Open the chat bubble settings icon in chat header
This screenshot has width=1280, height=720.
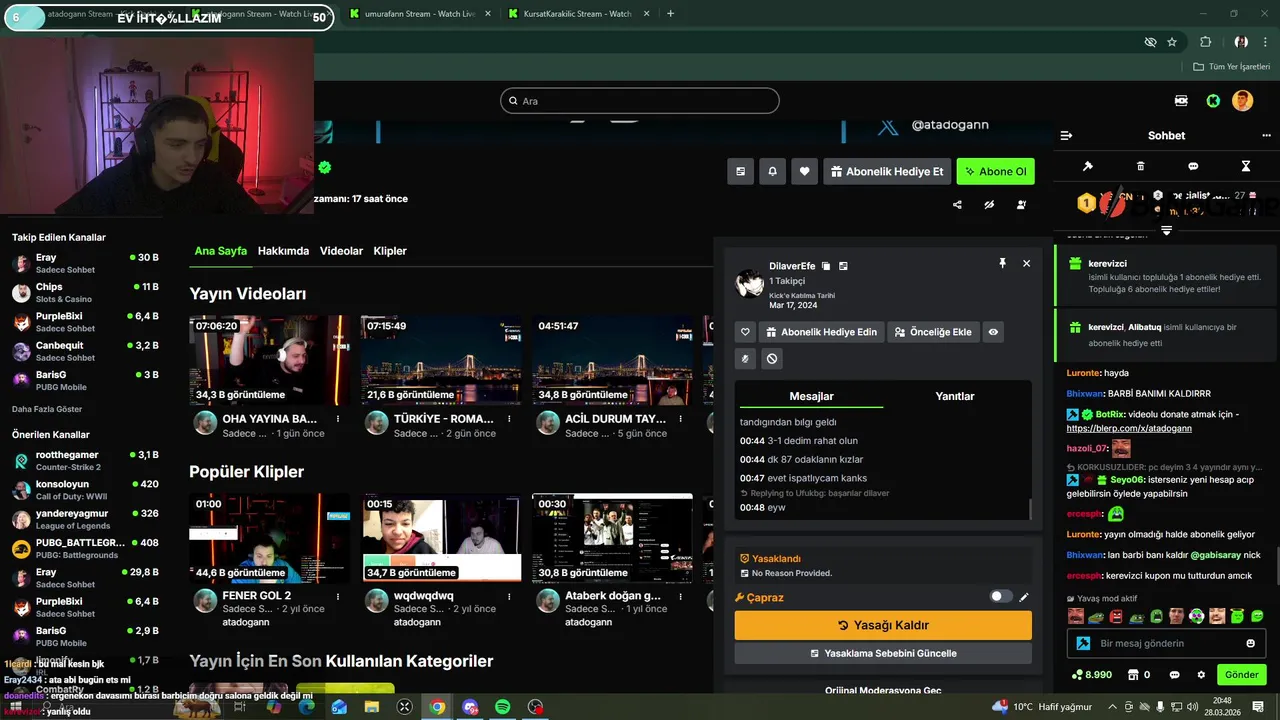[x=1193, y=166]
